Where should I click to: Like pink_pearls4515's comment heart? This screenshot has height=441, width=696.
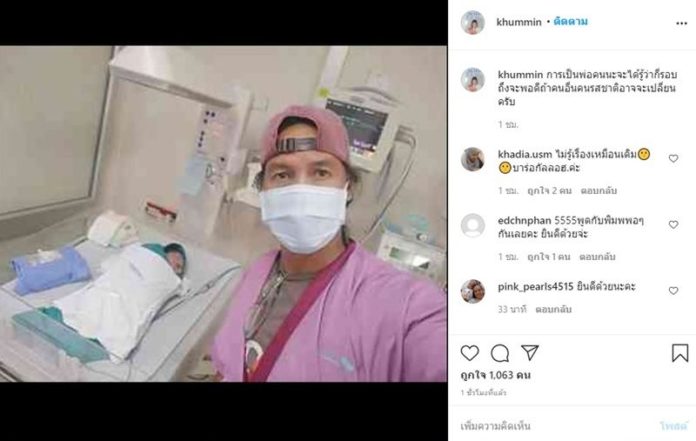pos(673,291)
